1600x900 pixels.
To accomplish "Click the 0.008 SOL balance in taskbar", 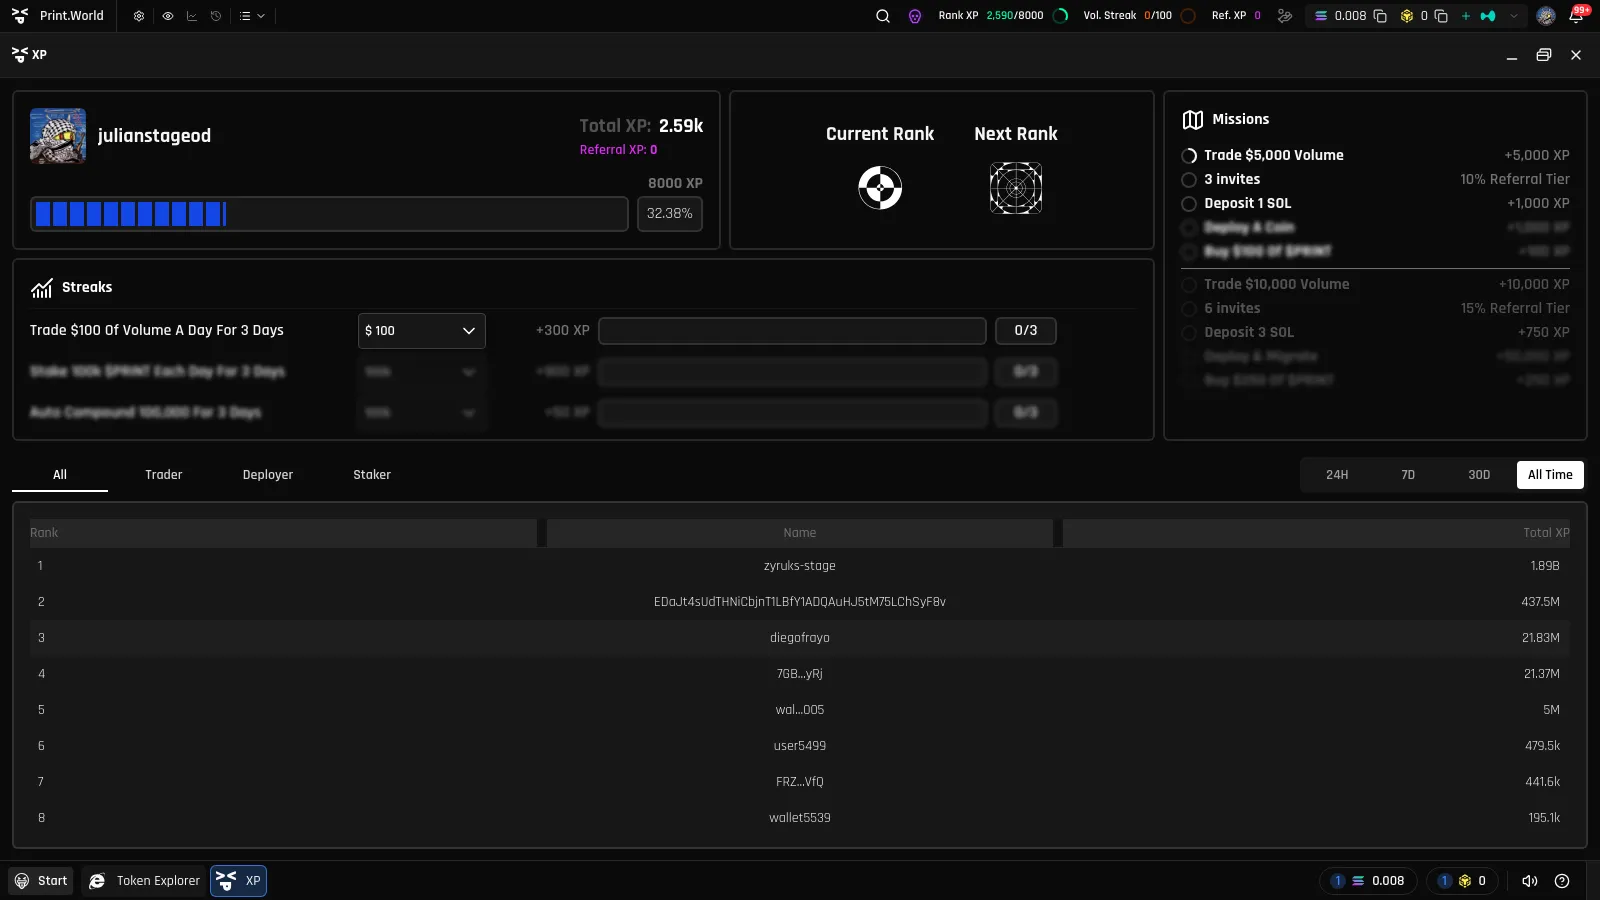I will click(x=1368, y=881).
